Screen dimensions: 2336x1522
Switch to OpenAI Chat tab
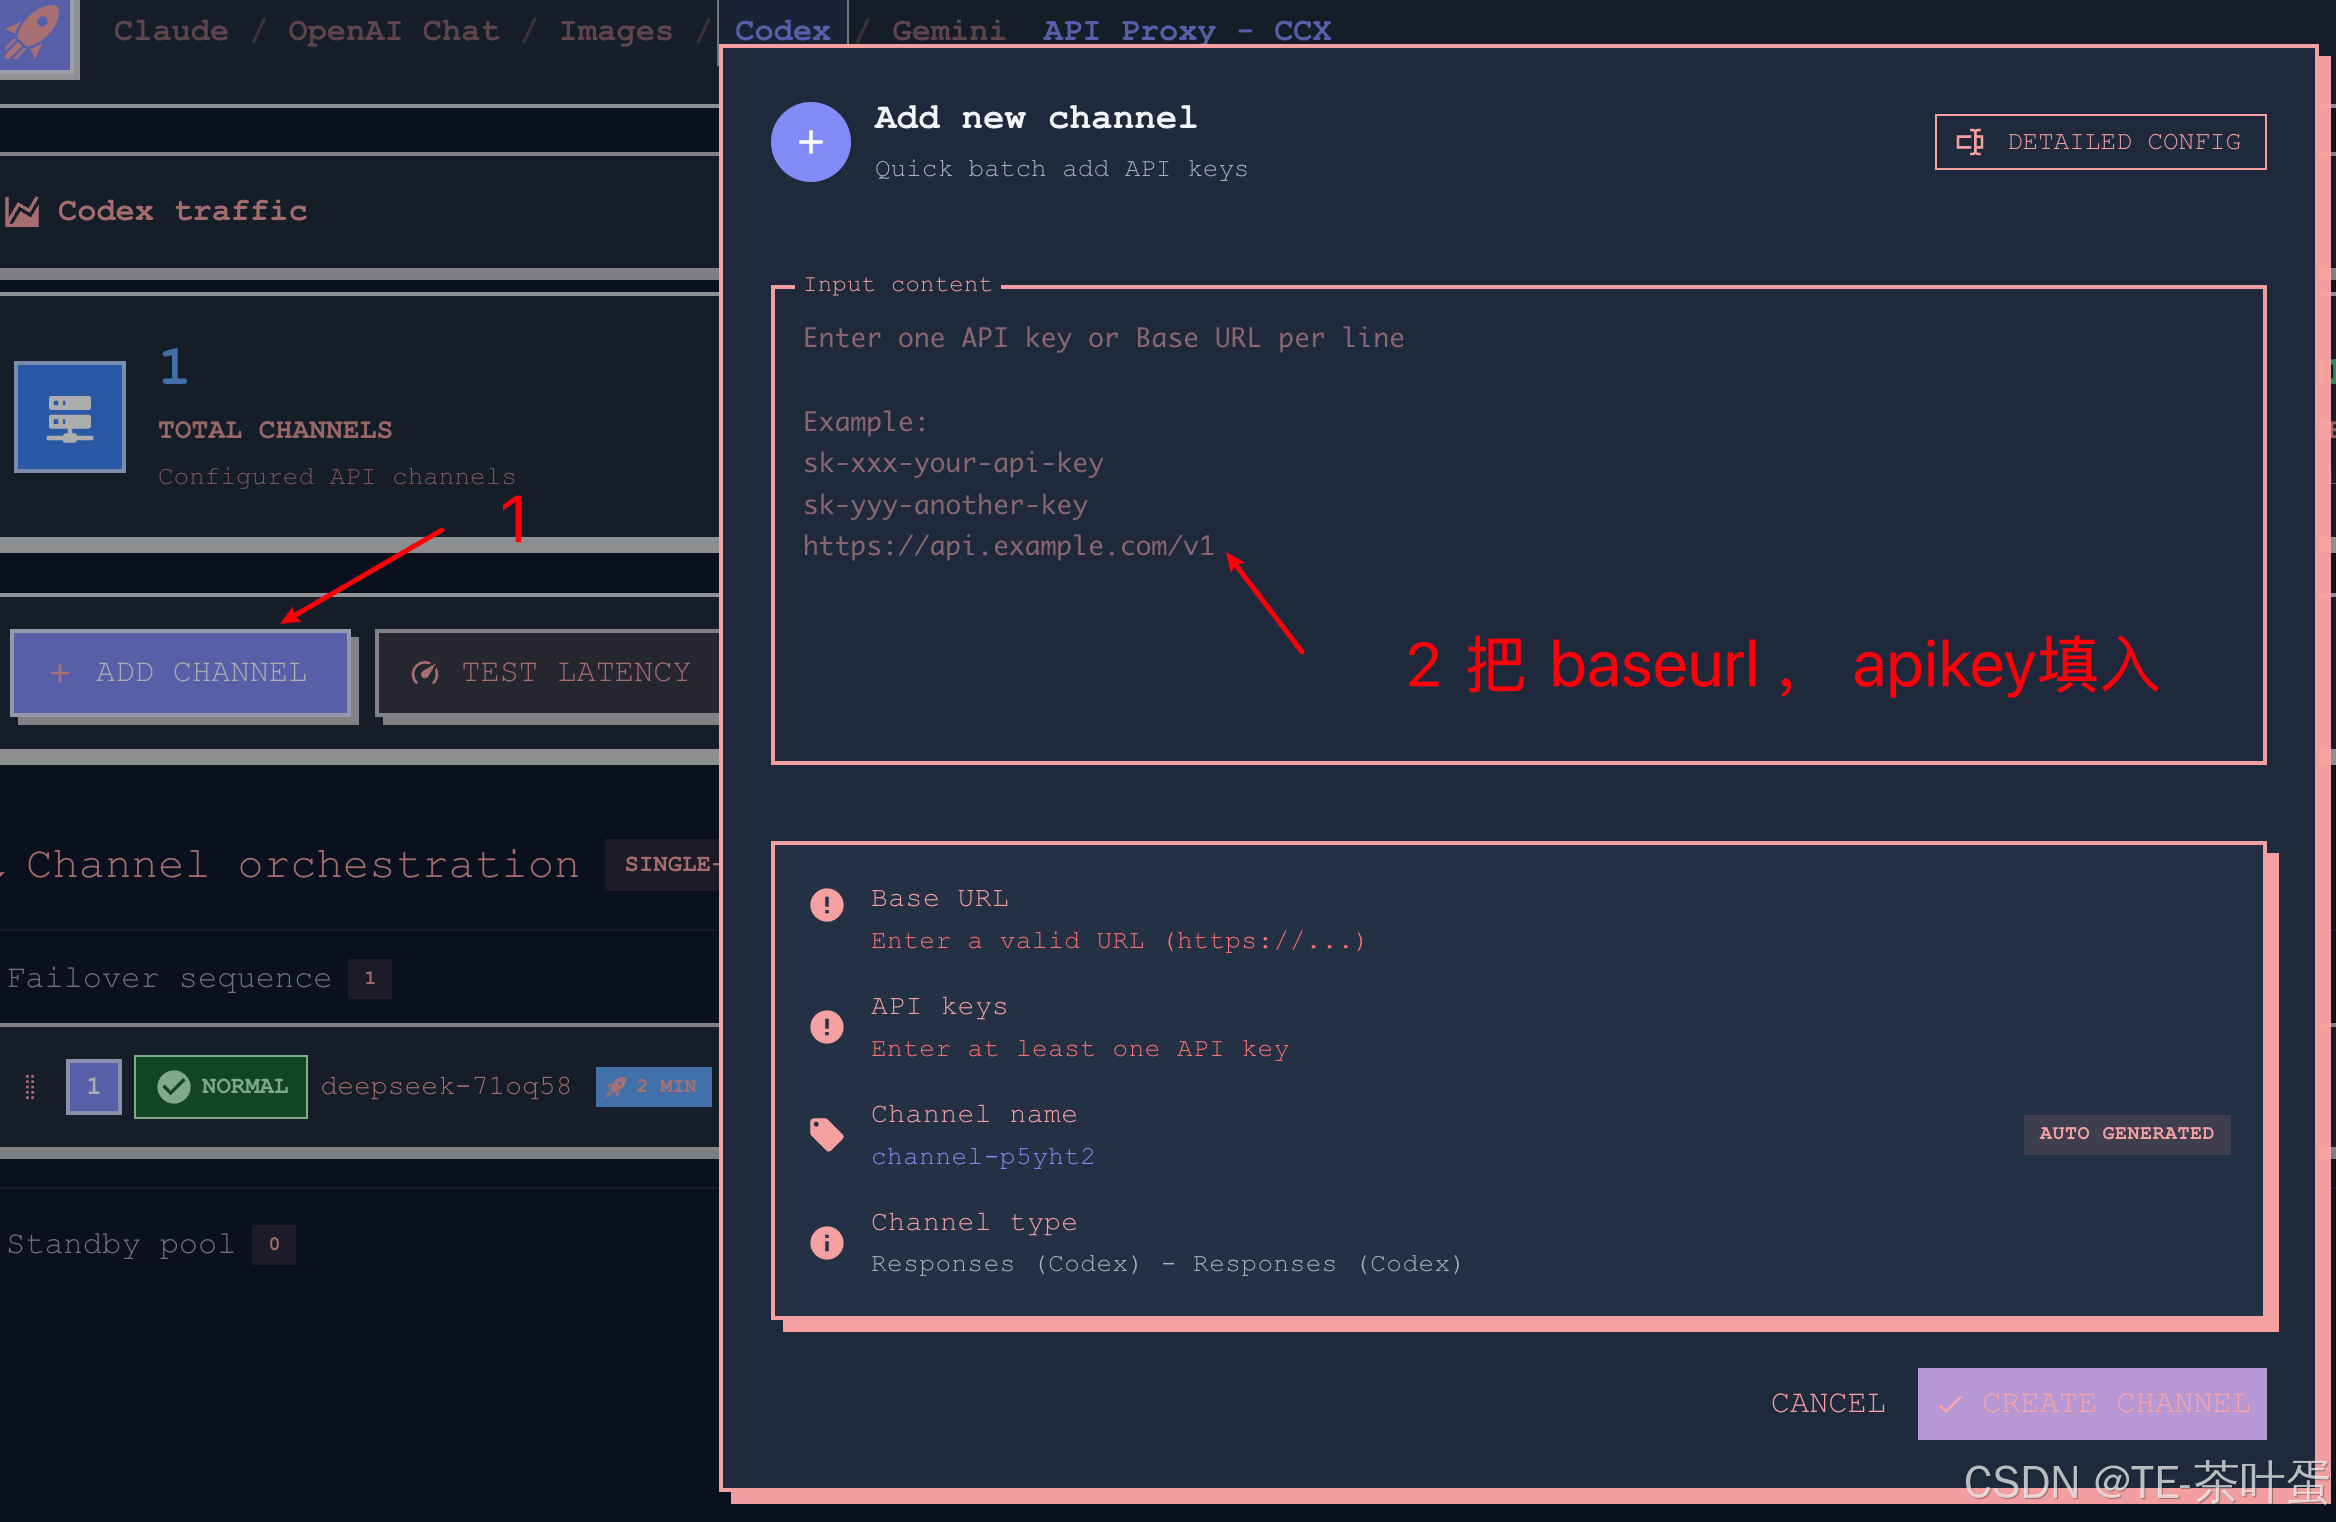tap(394, 31)
